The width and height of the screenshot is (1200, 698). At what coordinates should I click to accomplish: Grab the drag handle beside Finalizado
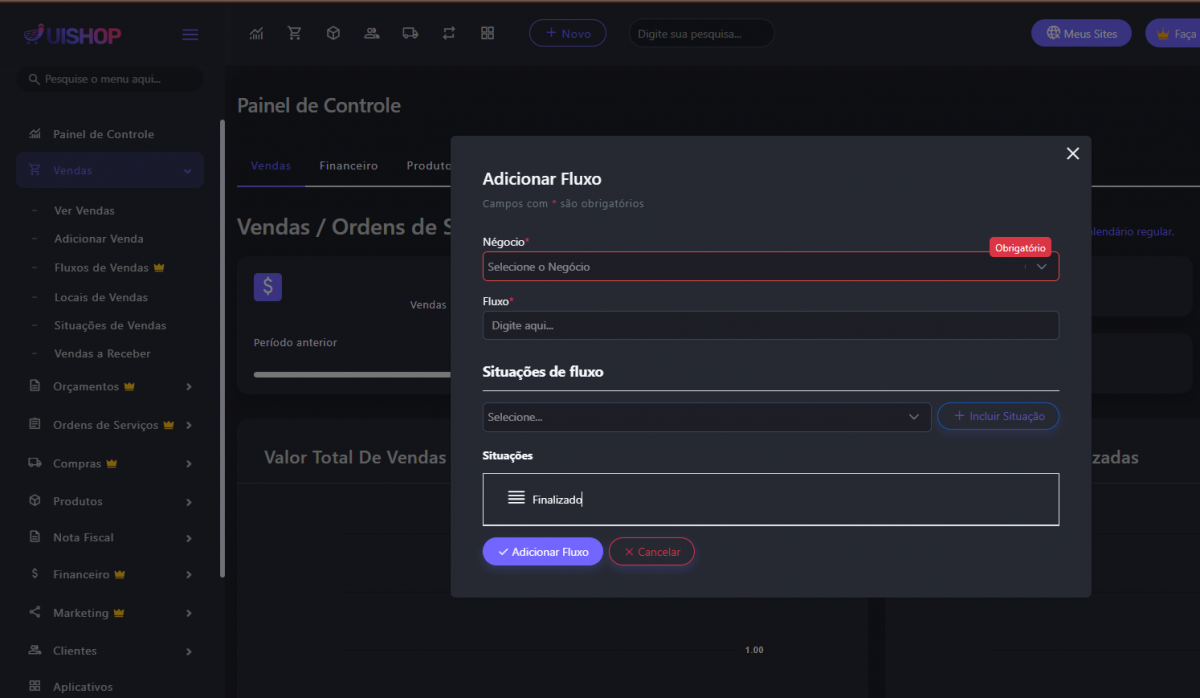pyautogui.click(x=516, y=498)
